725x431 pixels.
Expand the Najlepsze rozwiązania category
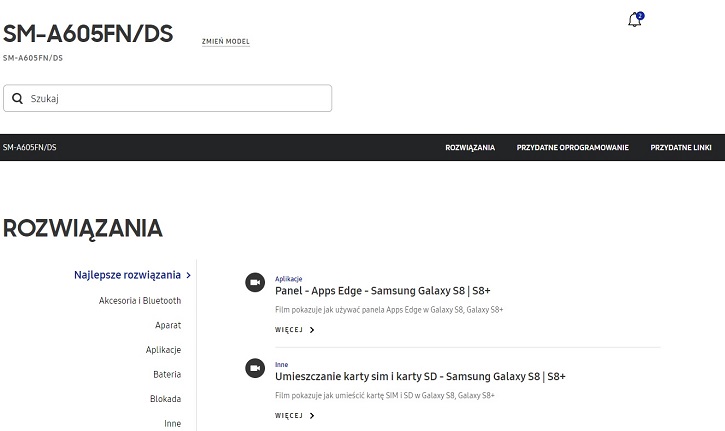click(132, 275)
